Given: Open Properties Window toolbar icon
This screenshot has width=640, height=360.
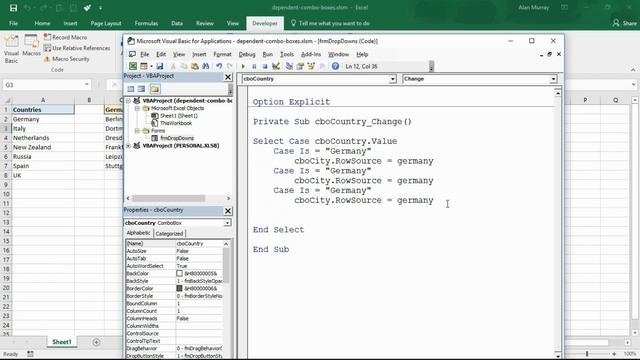Looking at the screenshot, I should (x=300, y=66).
